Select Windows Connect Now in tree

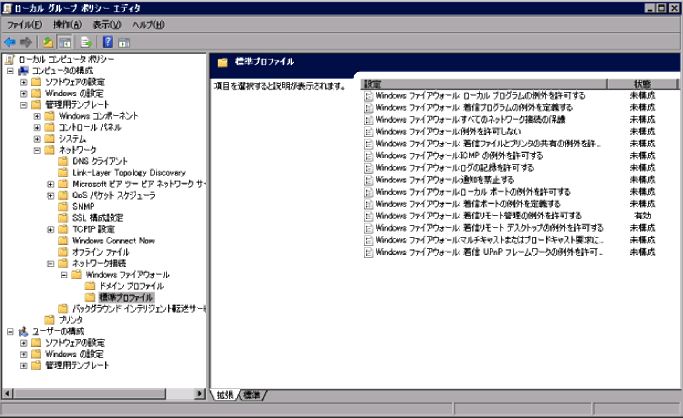113,240
